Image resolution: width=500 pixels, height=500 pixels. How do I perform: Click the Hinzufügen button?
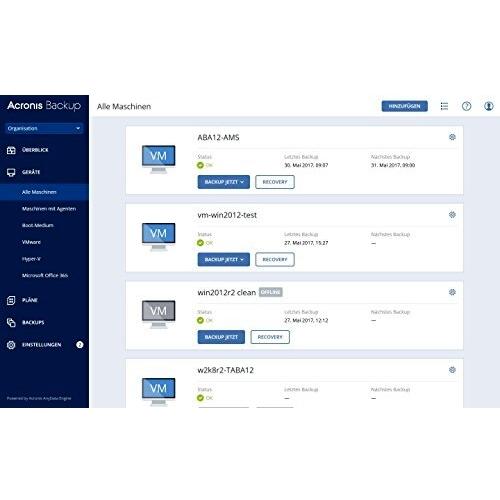coord(404,106)
